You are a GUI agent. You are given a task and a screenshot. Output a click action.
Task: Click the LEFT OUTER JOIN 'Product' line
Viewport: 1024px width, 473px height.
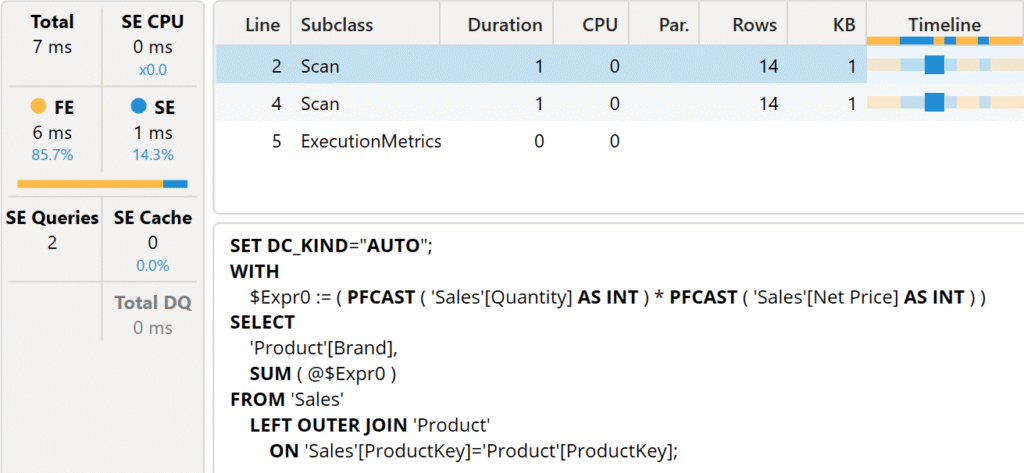tap(370, 425)
